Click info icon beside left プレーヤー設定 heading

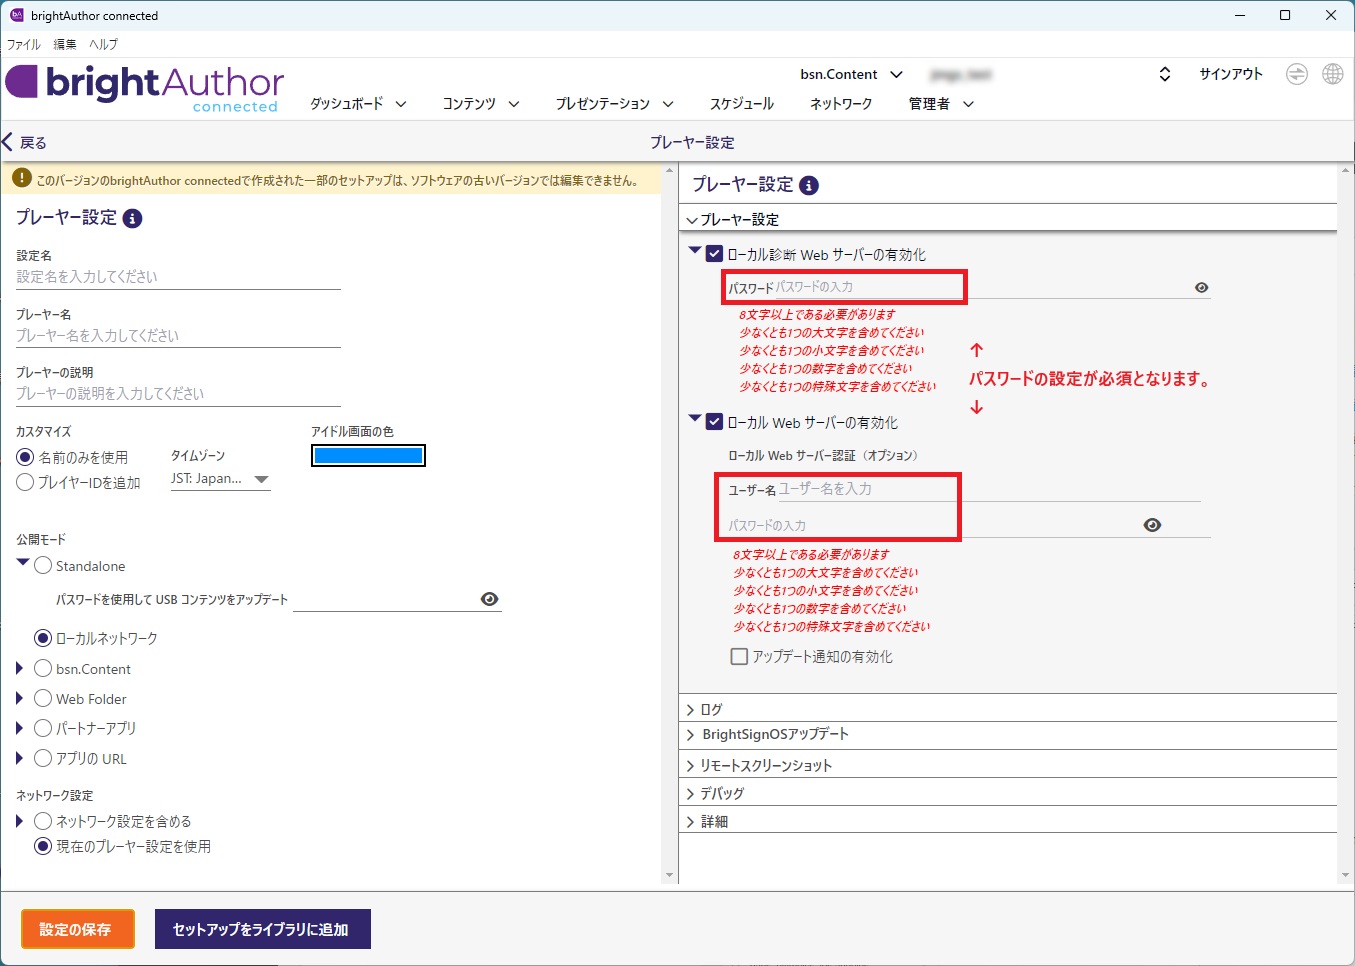point(132,218)
